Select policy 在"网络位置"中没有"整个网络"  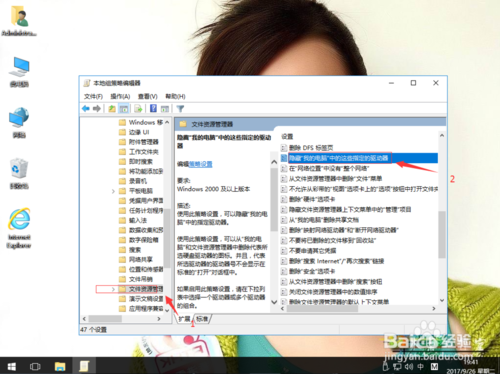click(x=329, y=168)
